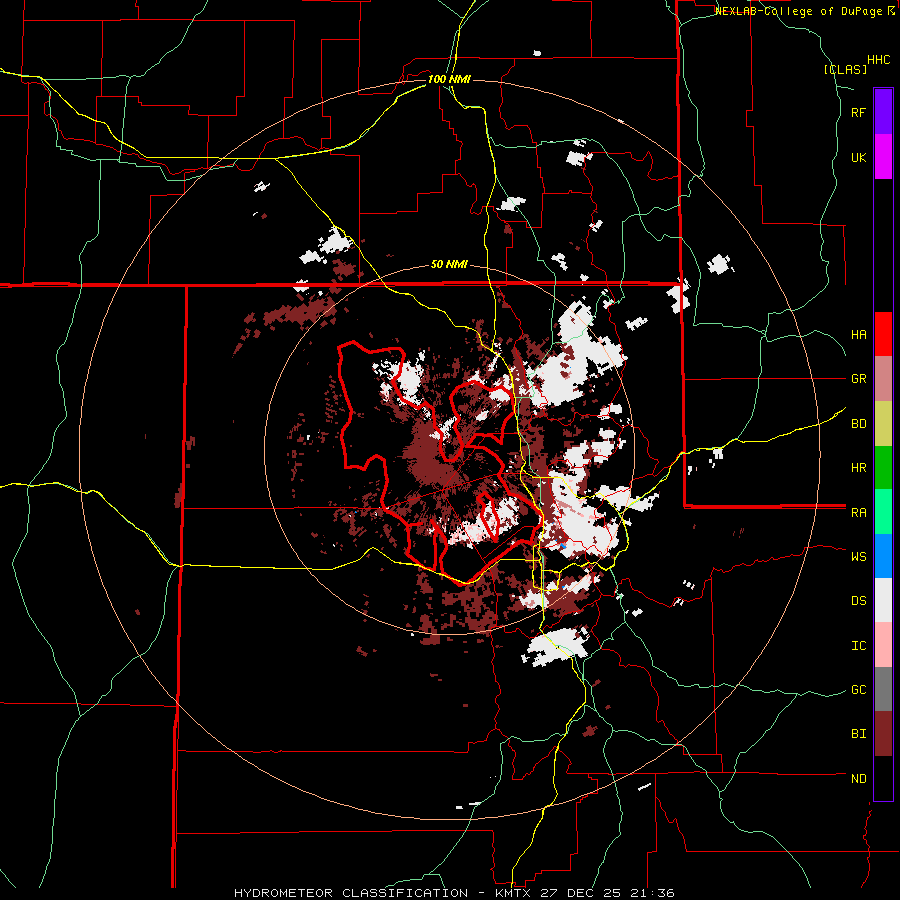The width and height of the screenshot is (900, 900).
Task: Click the ND no data black swatch
Action: [883, 778]
